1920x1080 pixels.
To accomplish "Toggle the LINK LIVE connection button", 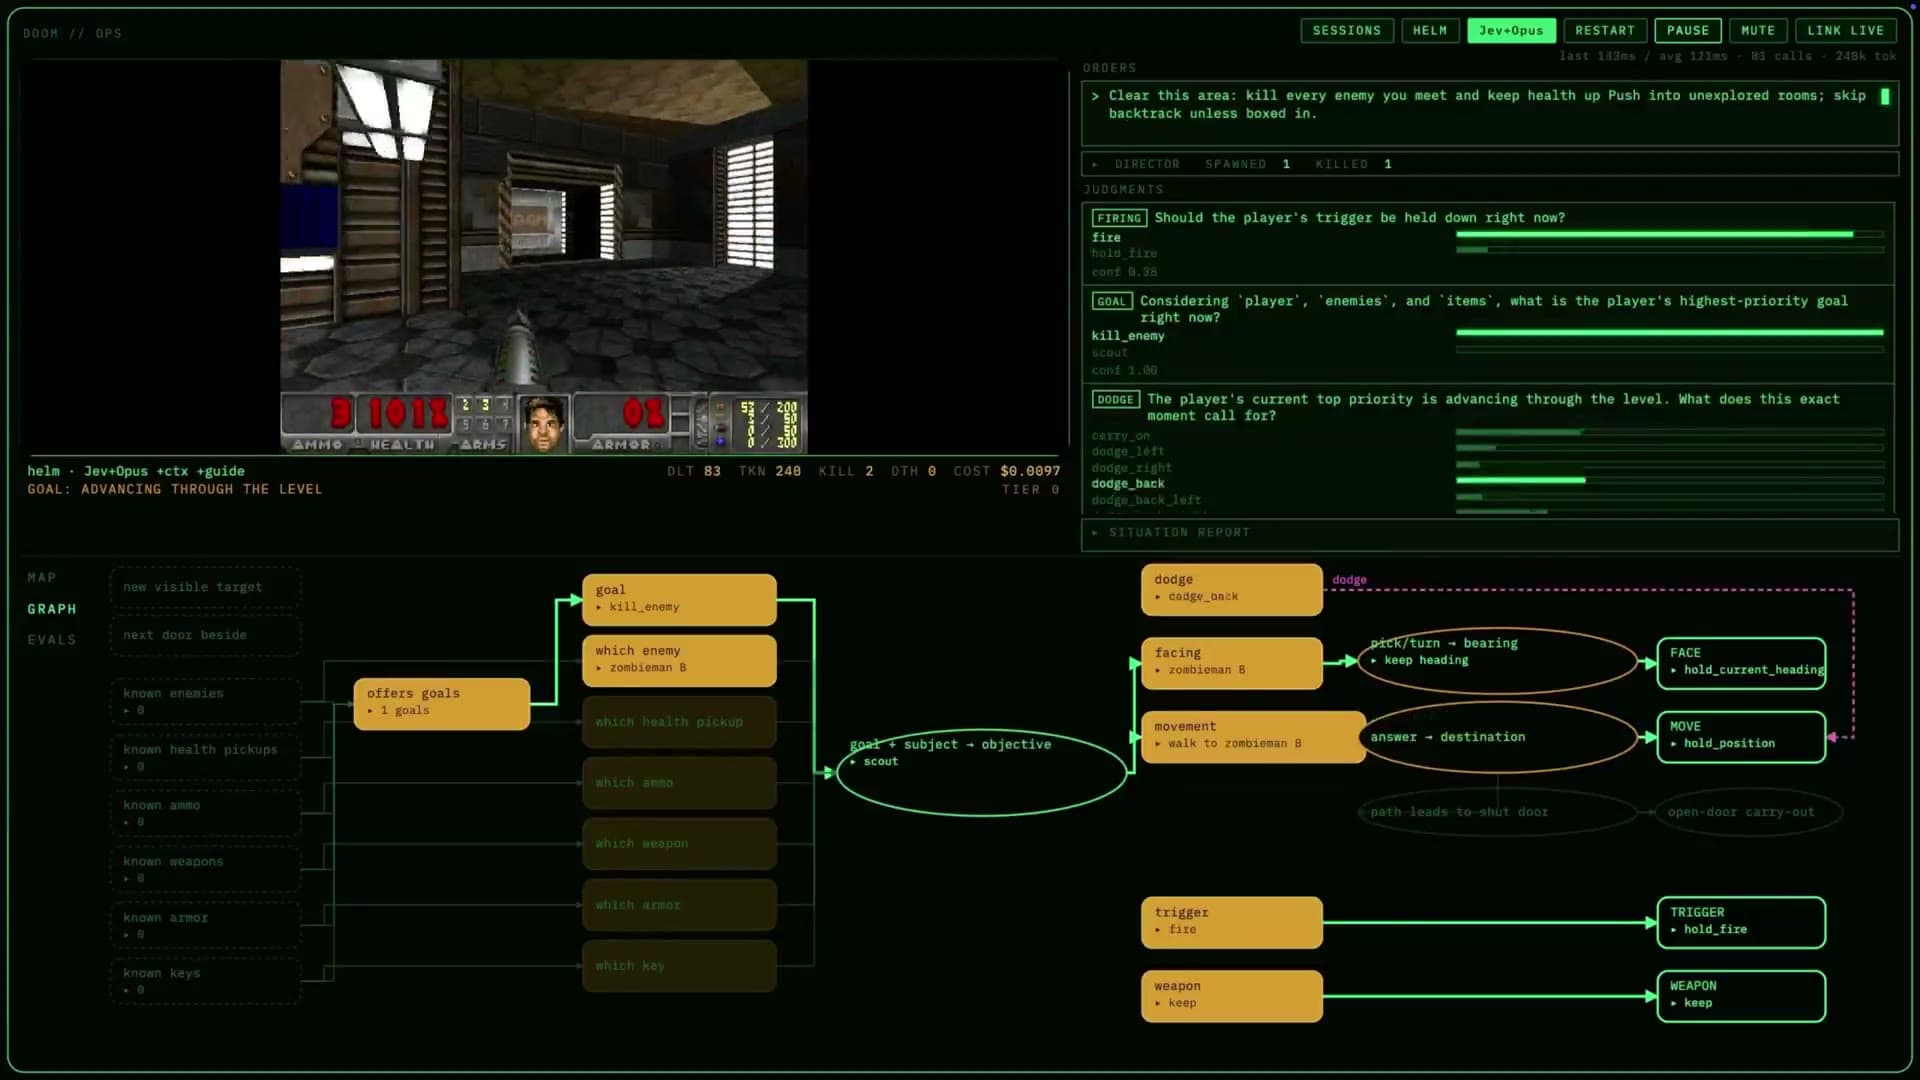I will pyautogui.click(x=1845, y=31).
